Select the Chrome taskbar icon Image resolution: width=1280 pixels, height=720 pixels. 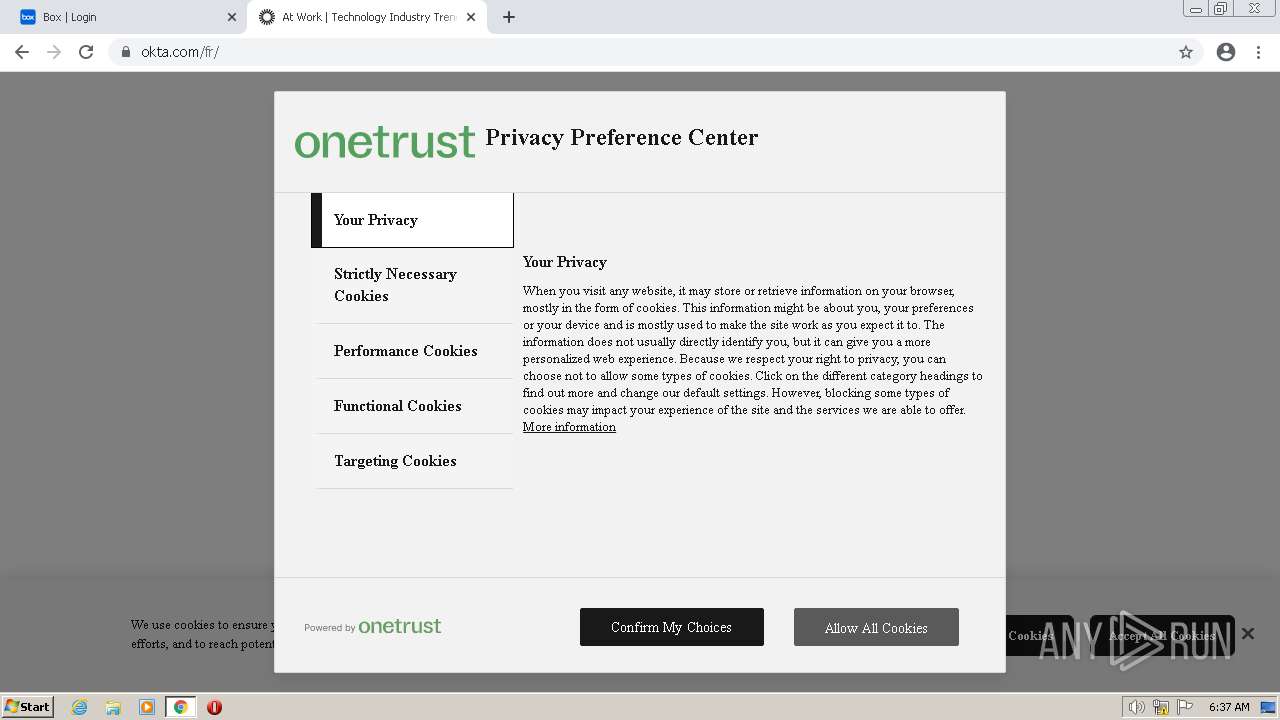pos(181,707)
